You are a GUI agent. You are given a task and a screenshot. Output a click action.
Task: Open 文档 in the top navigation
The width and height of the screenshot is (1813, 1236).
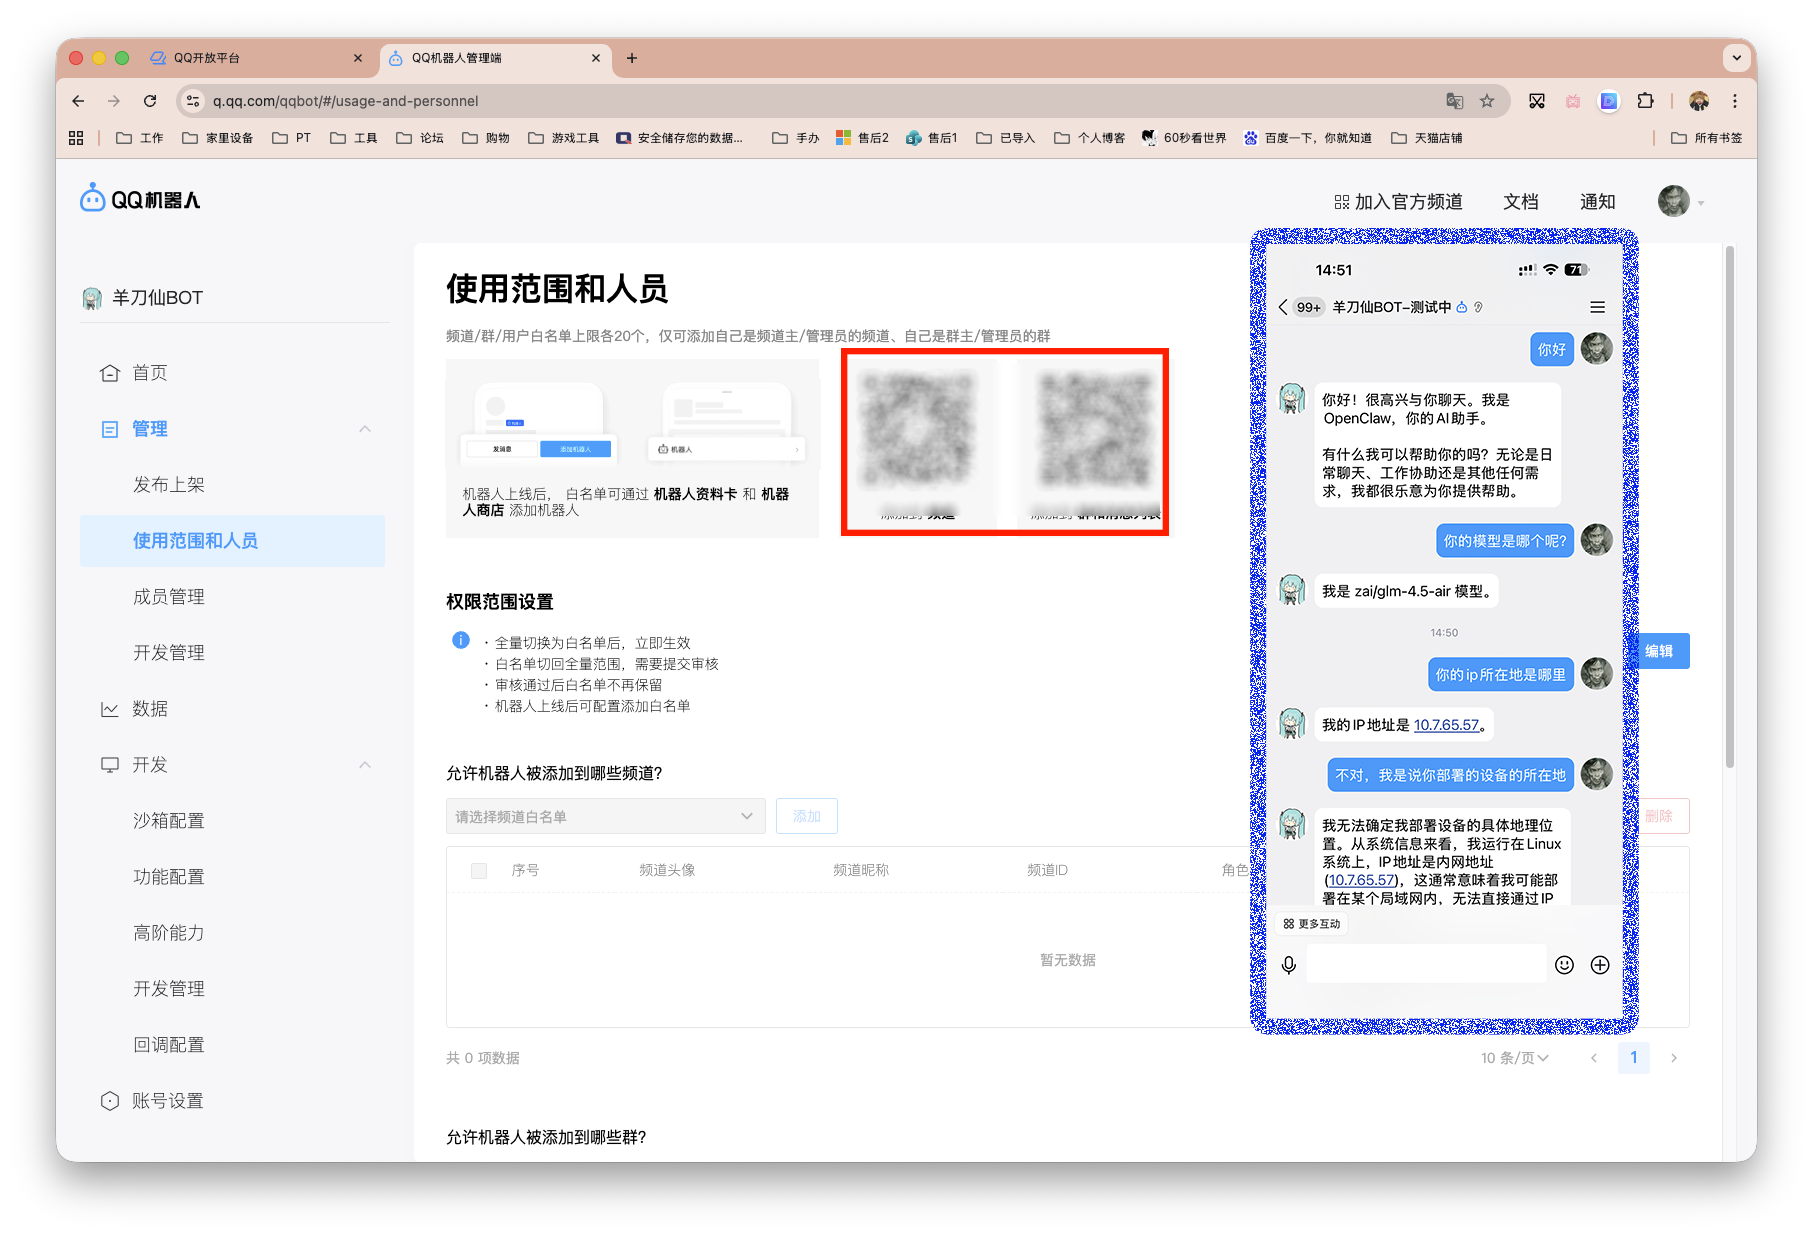click(x=1520, y=201)
